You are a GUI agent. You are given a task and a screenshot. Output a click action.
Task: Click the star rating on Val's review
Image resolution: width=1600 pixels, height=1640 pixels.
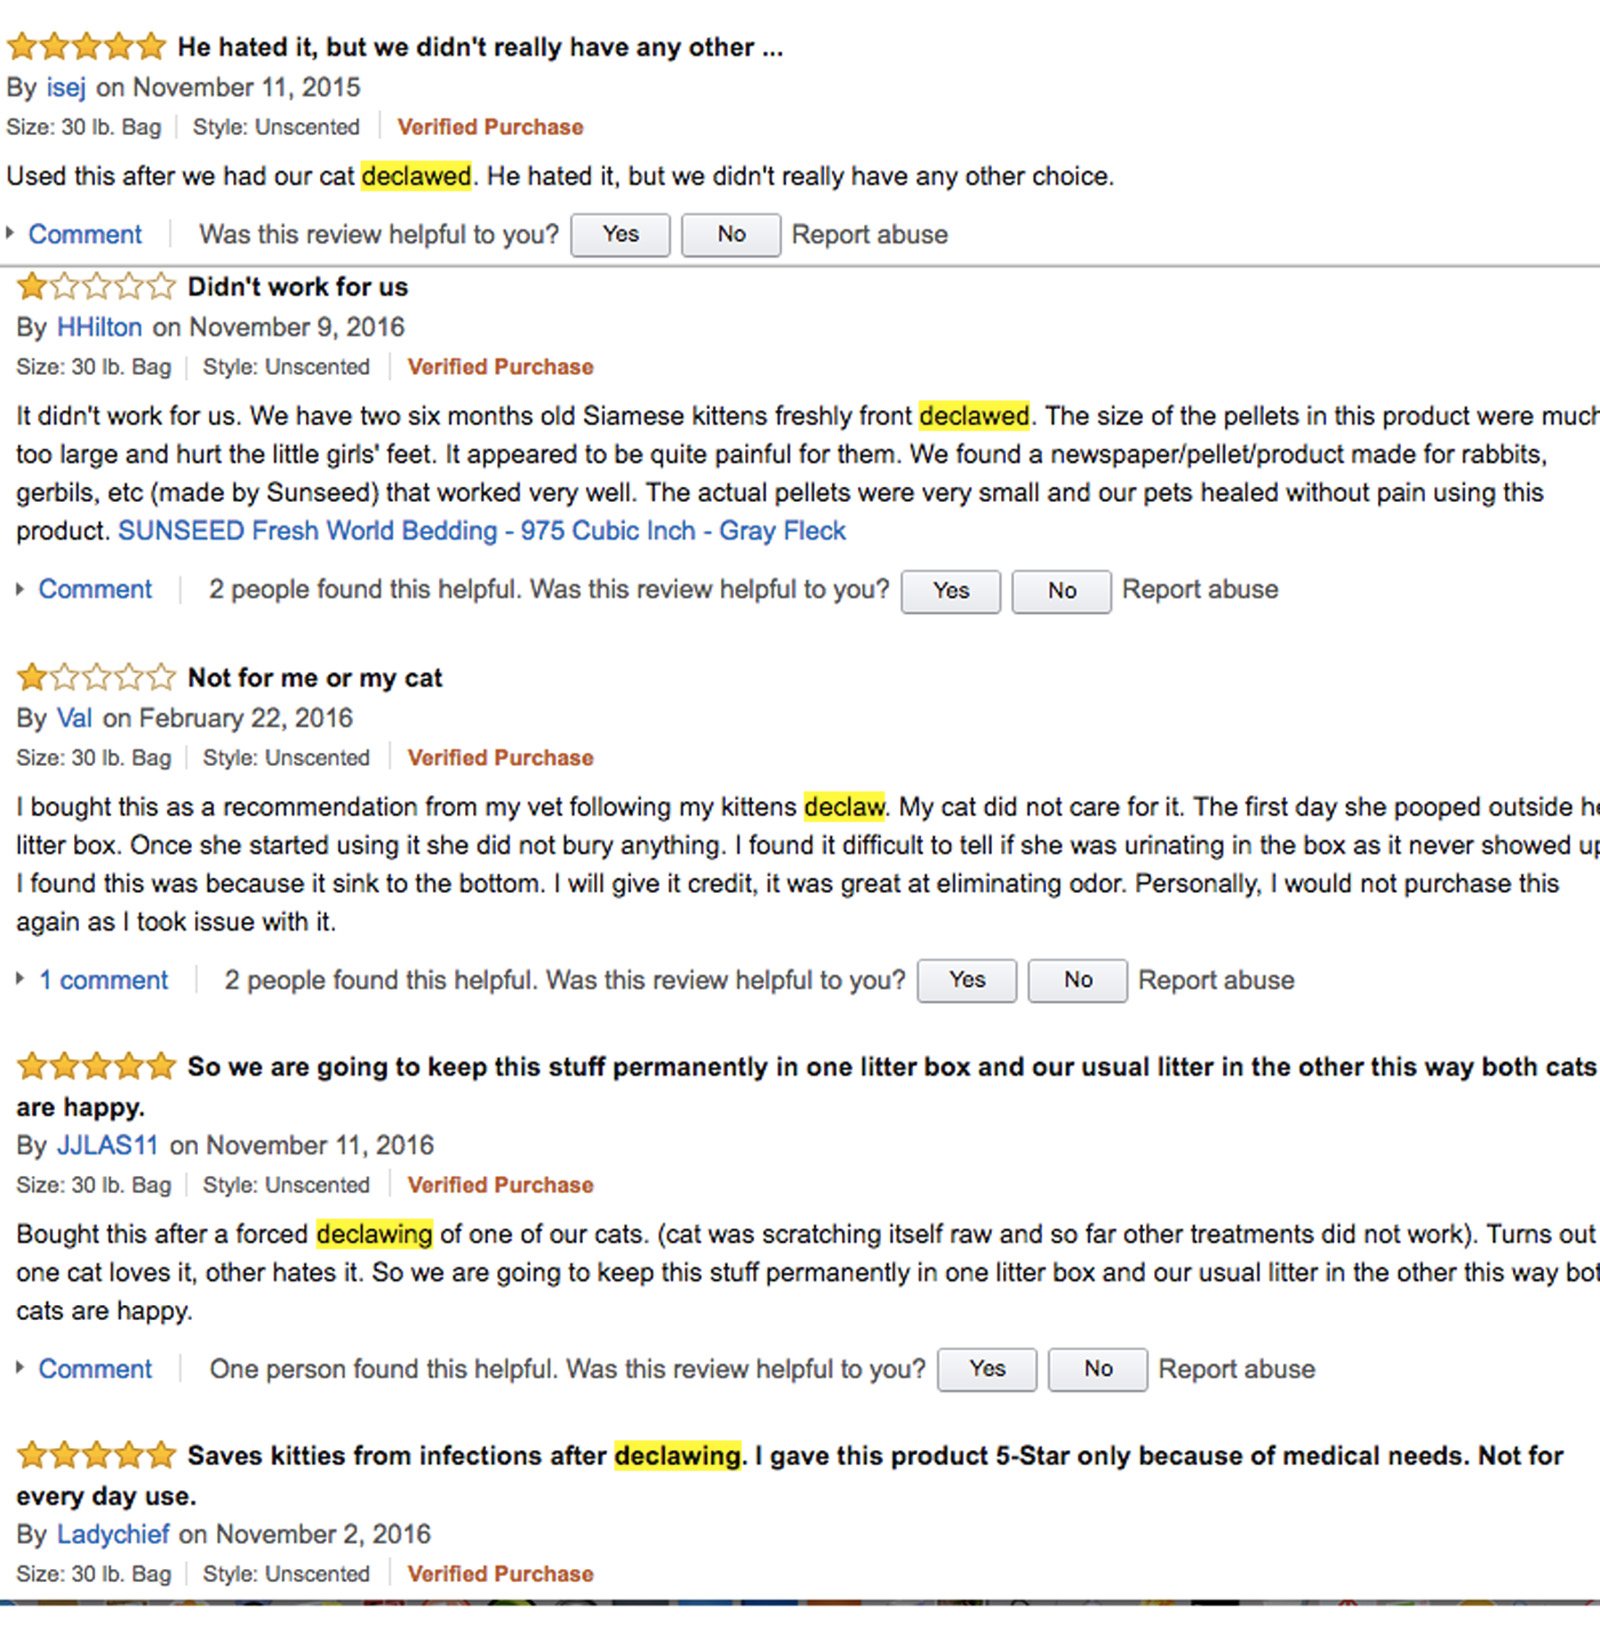pyautogui.click(x=96, y=678)
